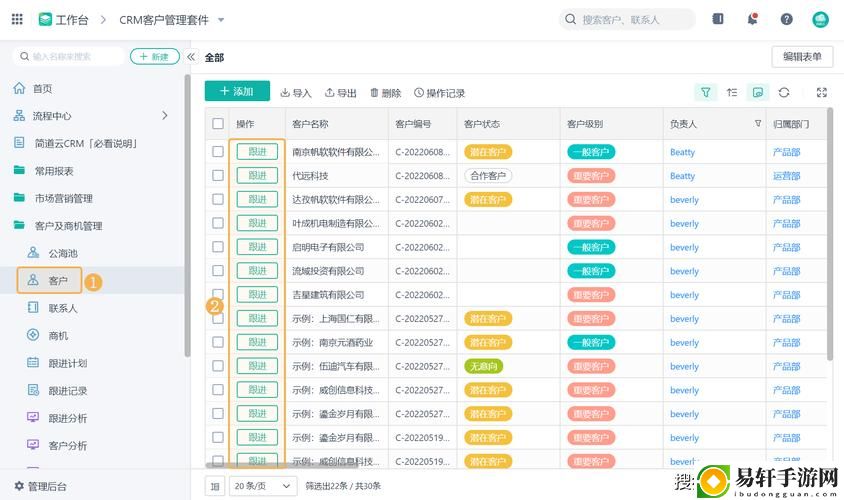Click the 编辑表单 button

point(802,57)
